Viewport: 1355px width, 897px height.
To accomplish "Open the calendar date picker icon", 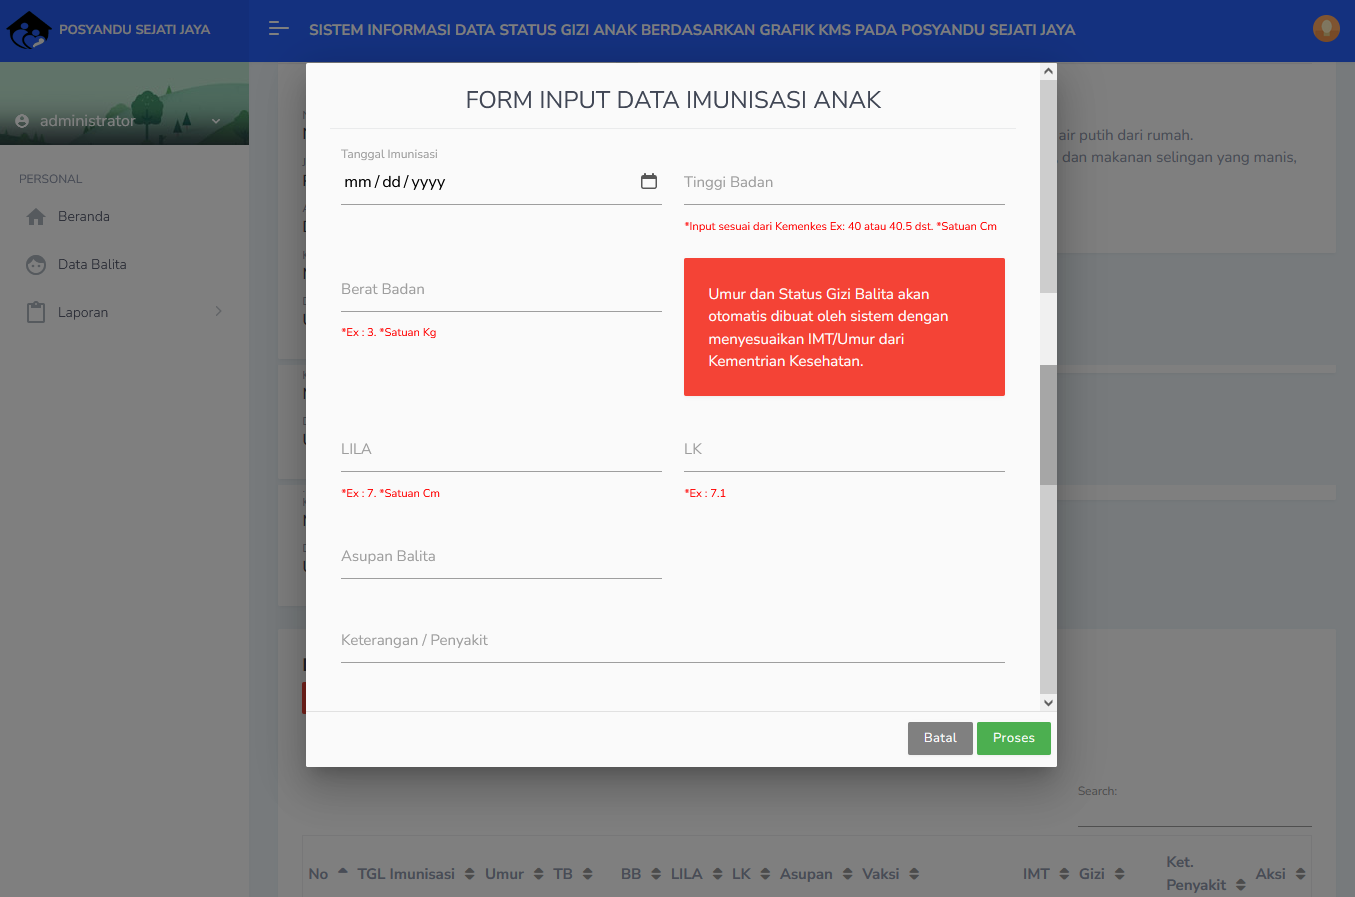I will click(649, 181).
